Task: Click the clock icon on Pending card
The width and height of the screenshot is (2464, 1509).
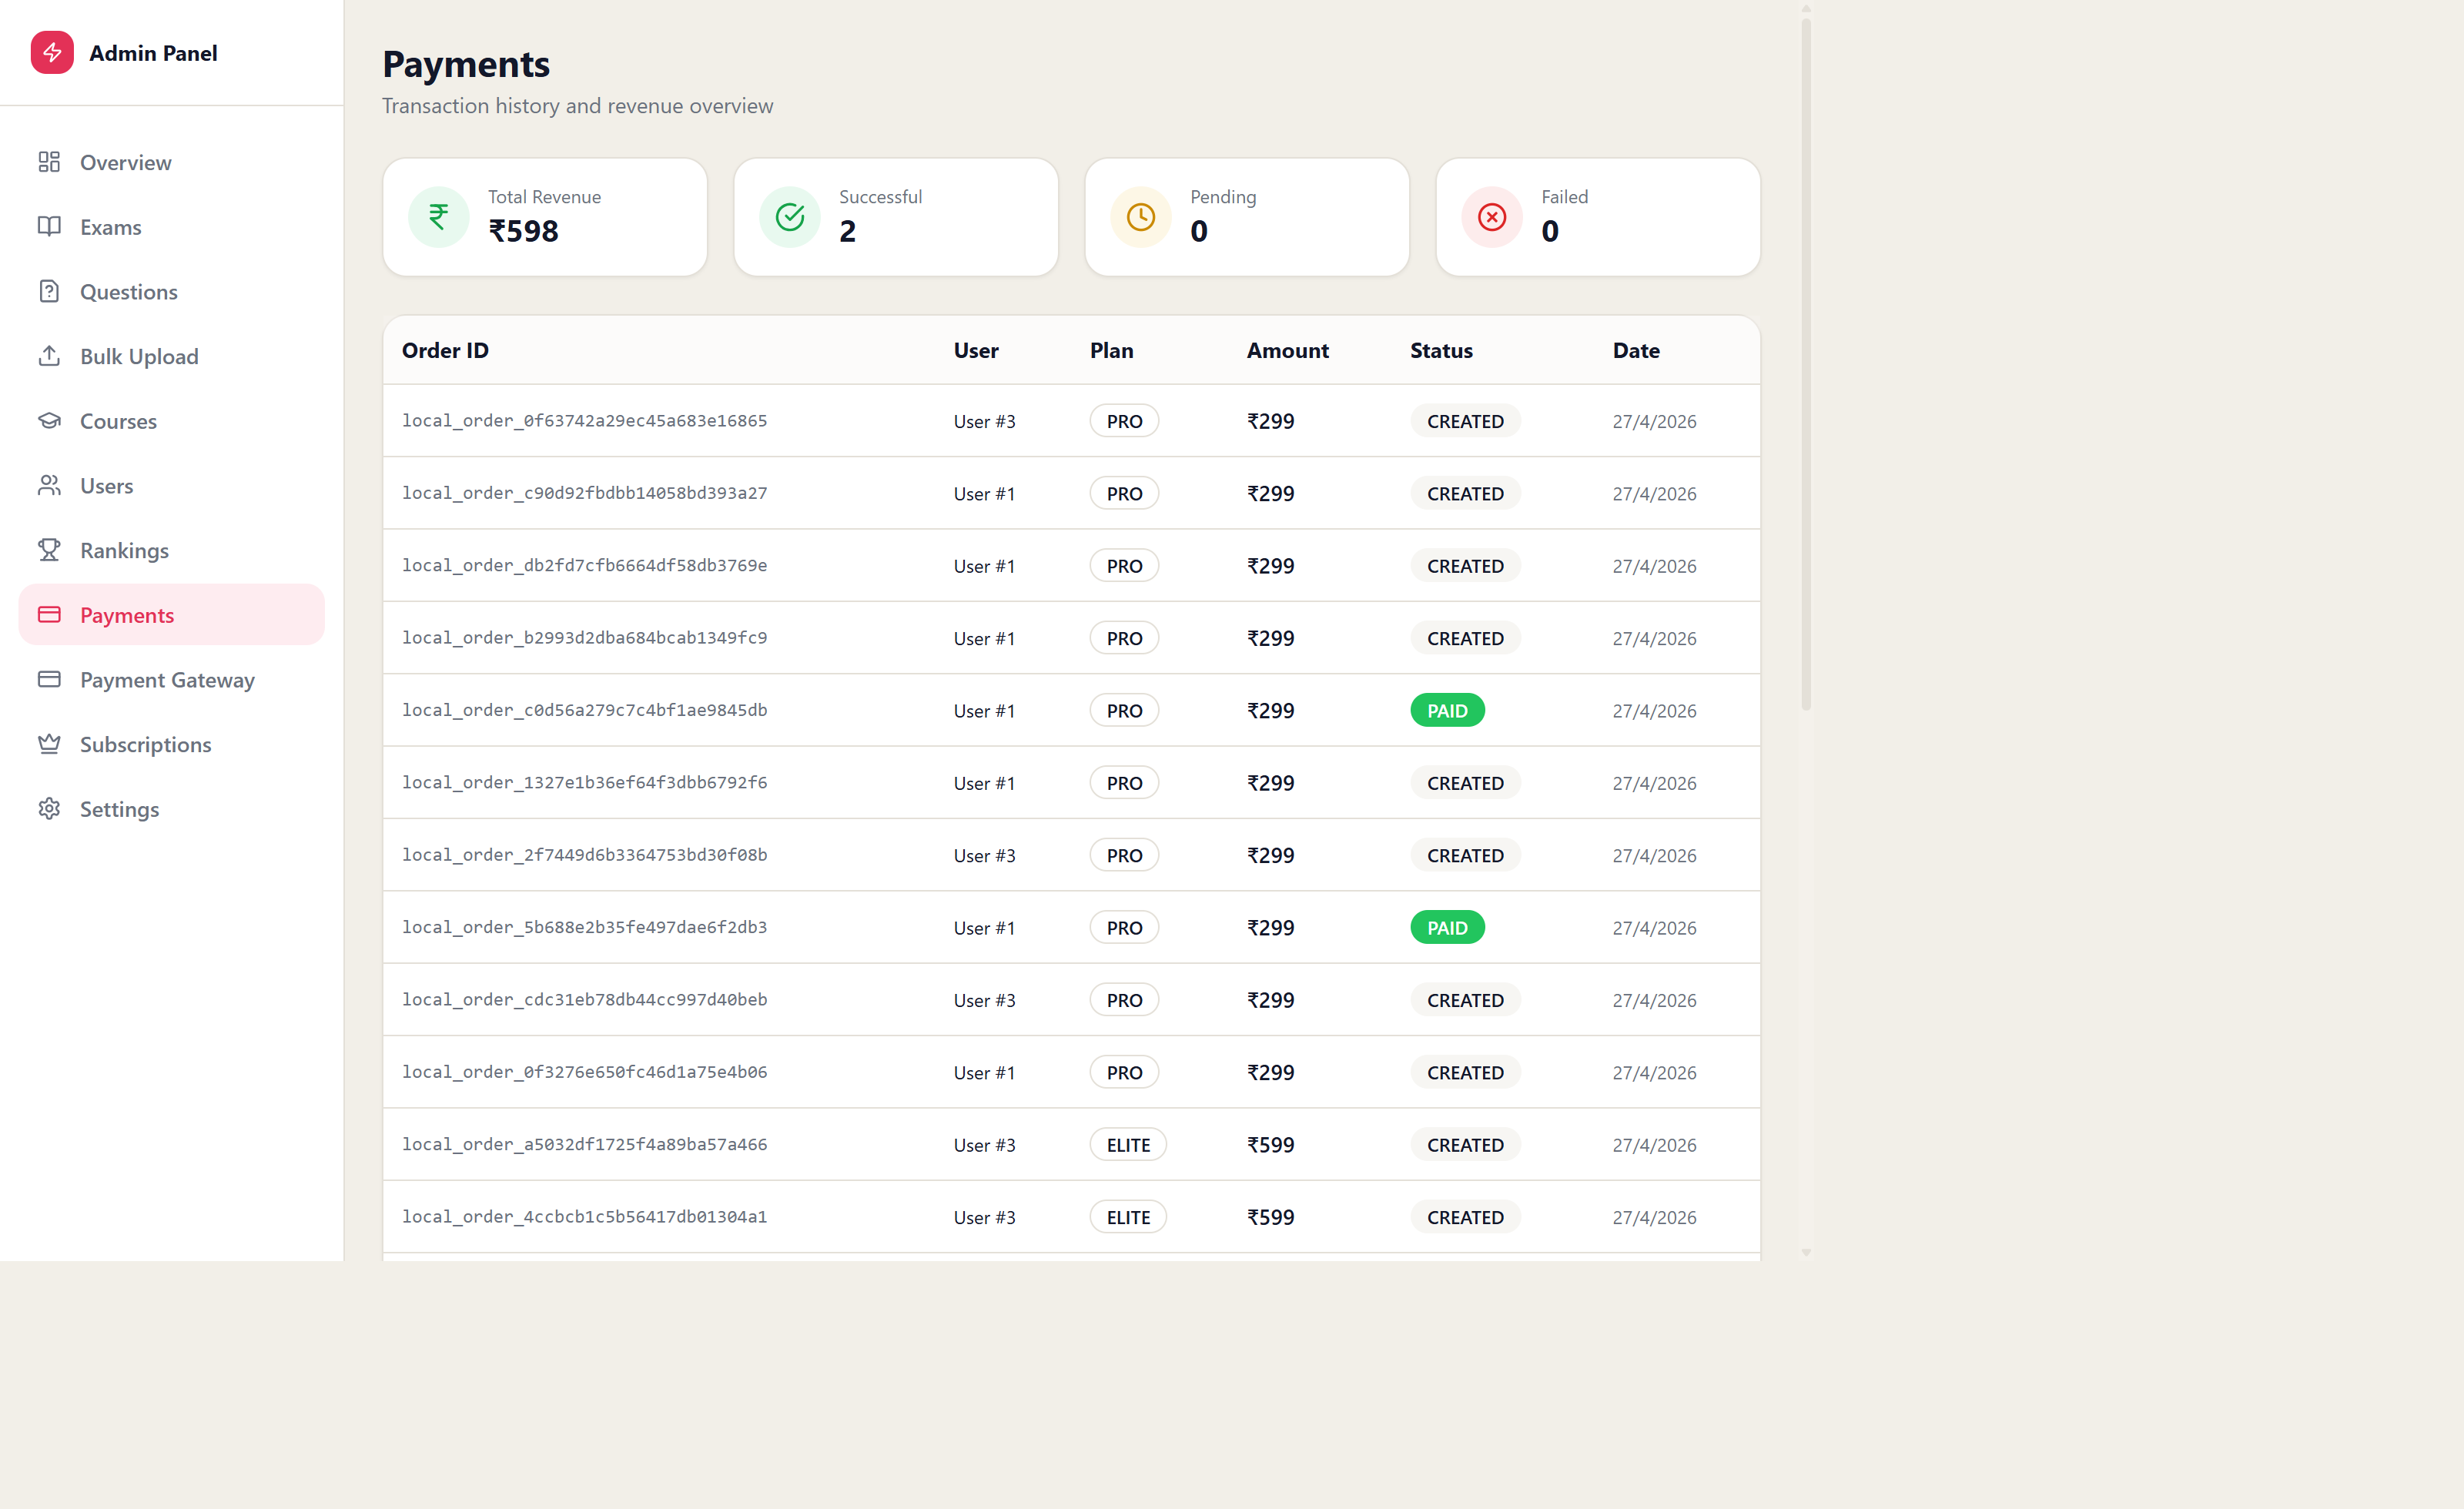Action: point(1141,217)
